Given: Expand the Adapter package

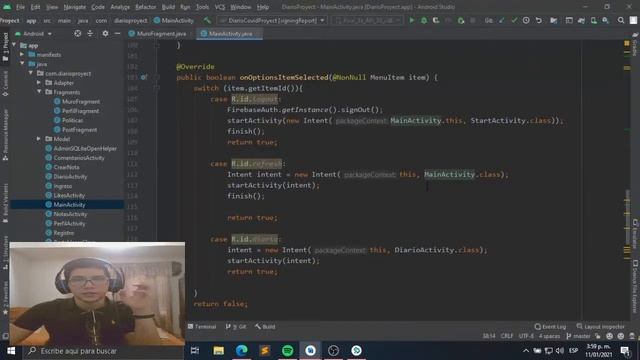Looking at the screenshot, I should (x=39, y=82).
